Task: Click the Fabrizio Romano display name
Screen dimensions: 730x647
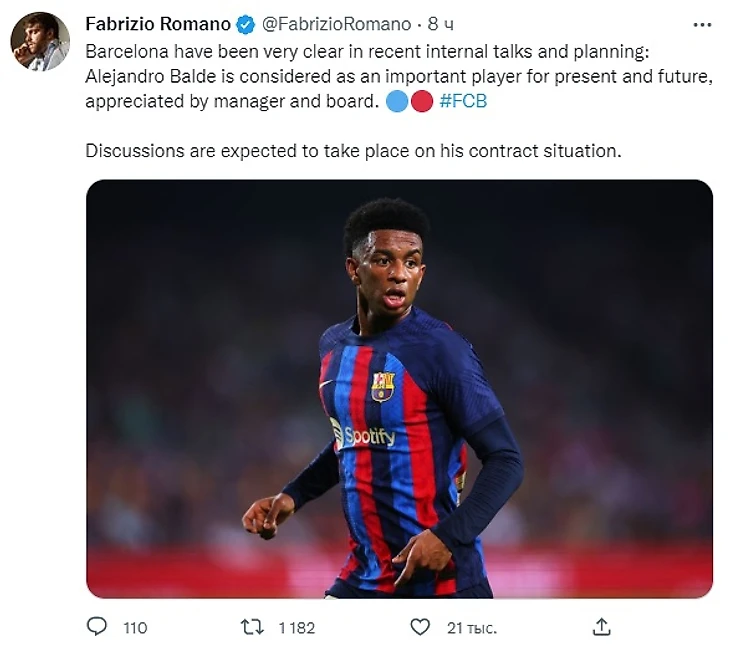Action: pyautogui.click(x=158, y=23)
